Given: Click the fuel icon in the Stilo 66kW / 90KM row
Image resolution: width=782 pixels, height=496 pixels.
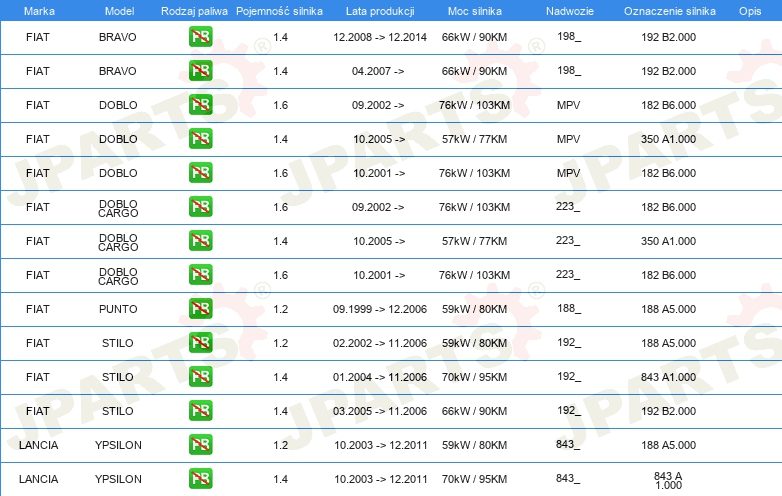Looking at the screenshot, I should (x=200, y=410).
